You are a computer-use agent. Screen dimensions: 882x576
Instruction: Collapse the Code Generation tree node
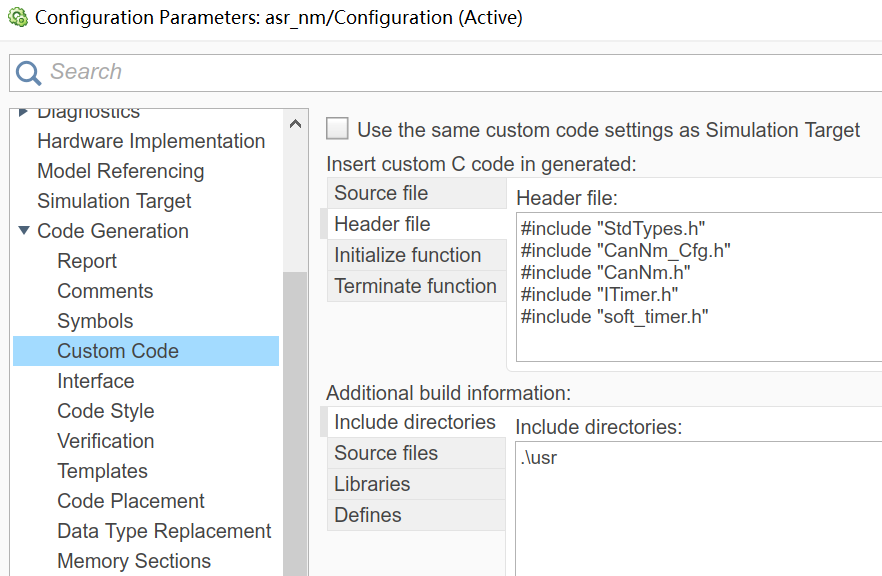click(x=24, y=230)
